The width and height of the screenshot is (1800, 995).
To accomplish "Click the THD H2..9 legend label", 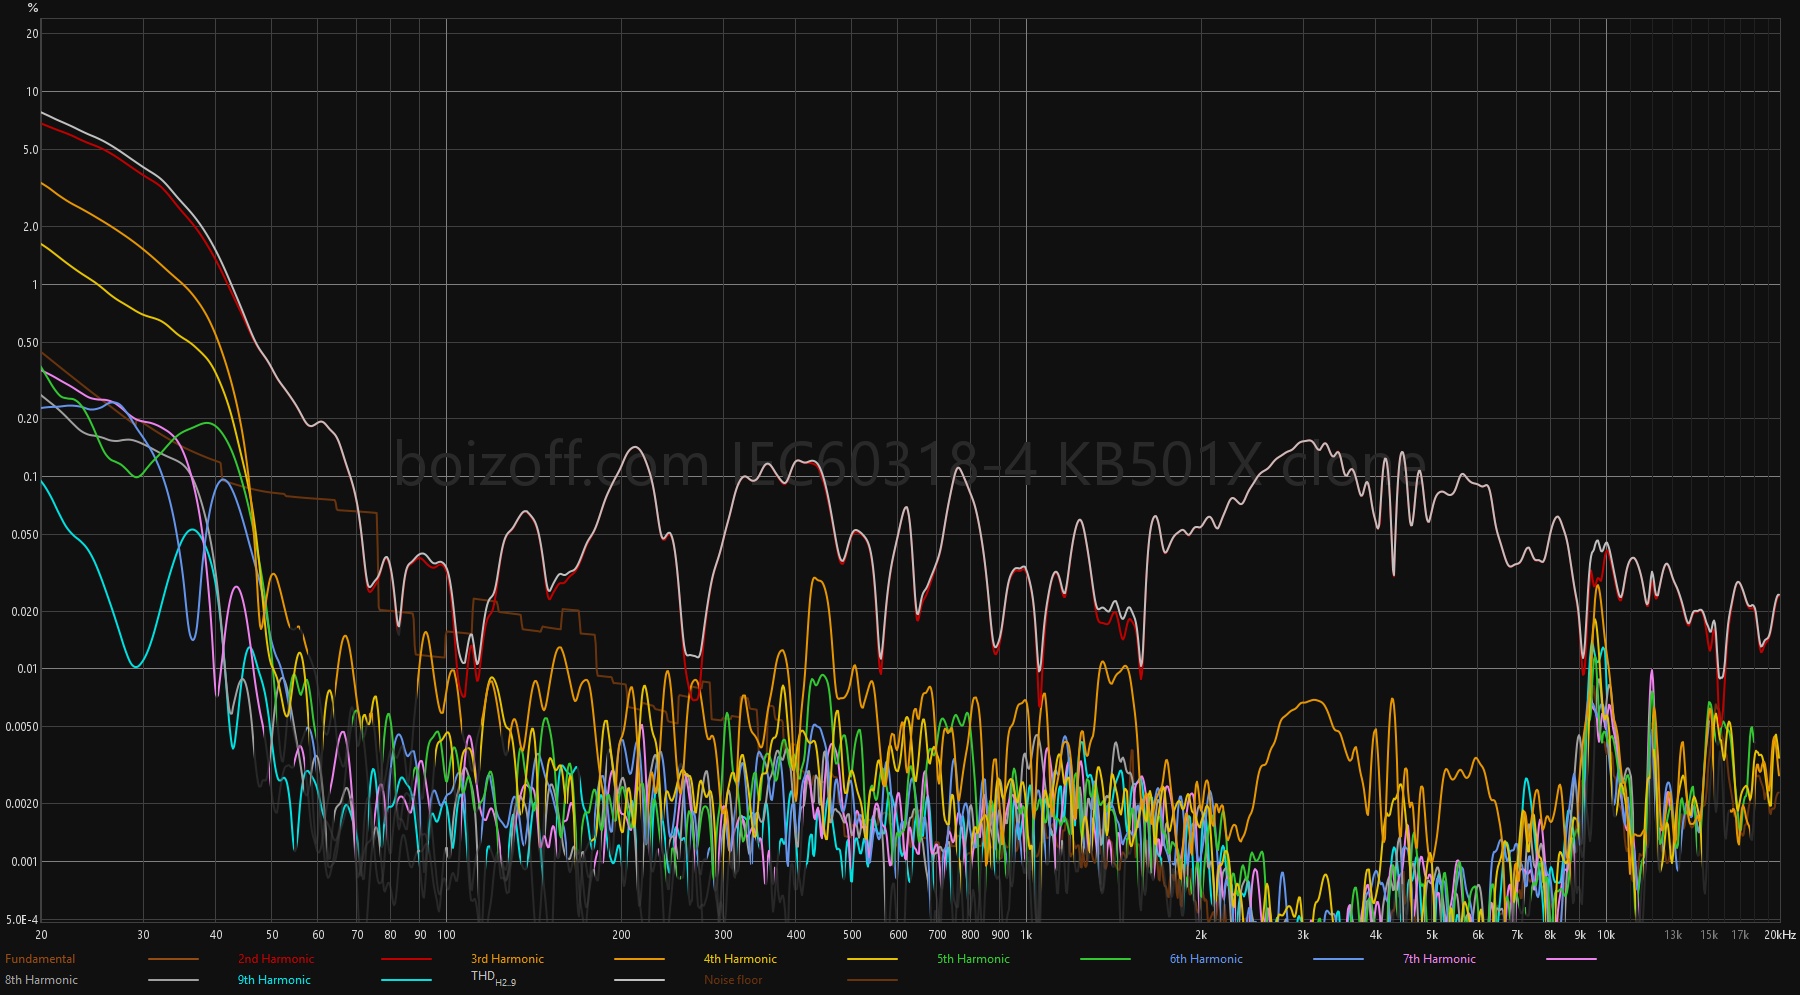I will (x=493, y=978).
